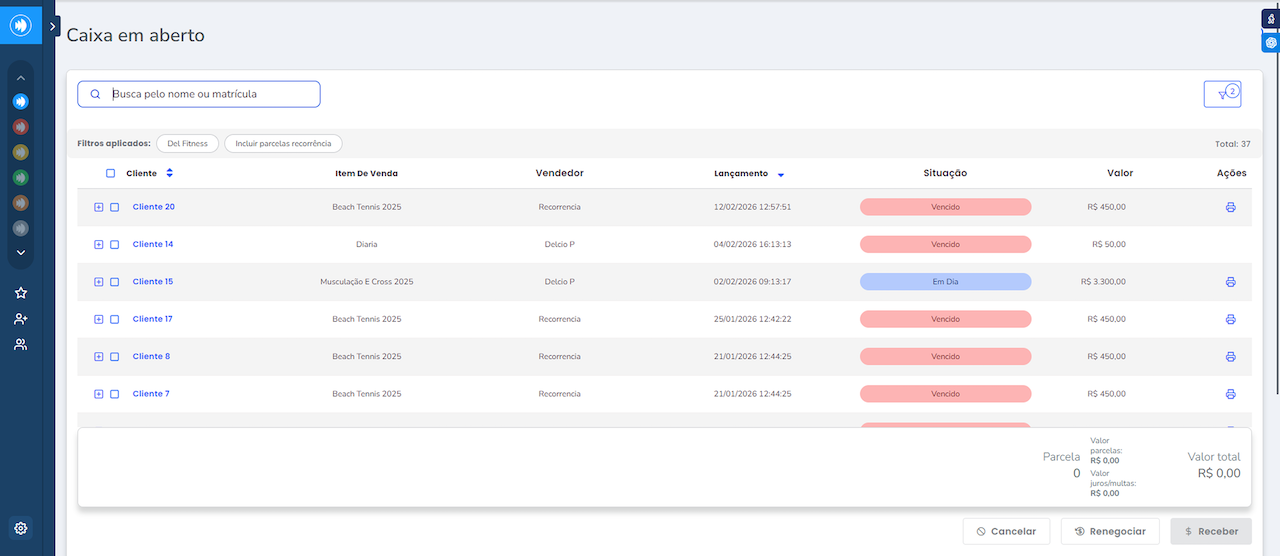Viewport: 1280px width, 556px height.
Task: Print the receipt for Cliente 15
Action: pos(1230,282)
